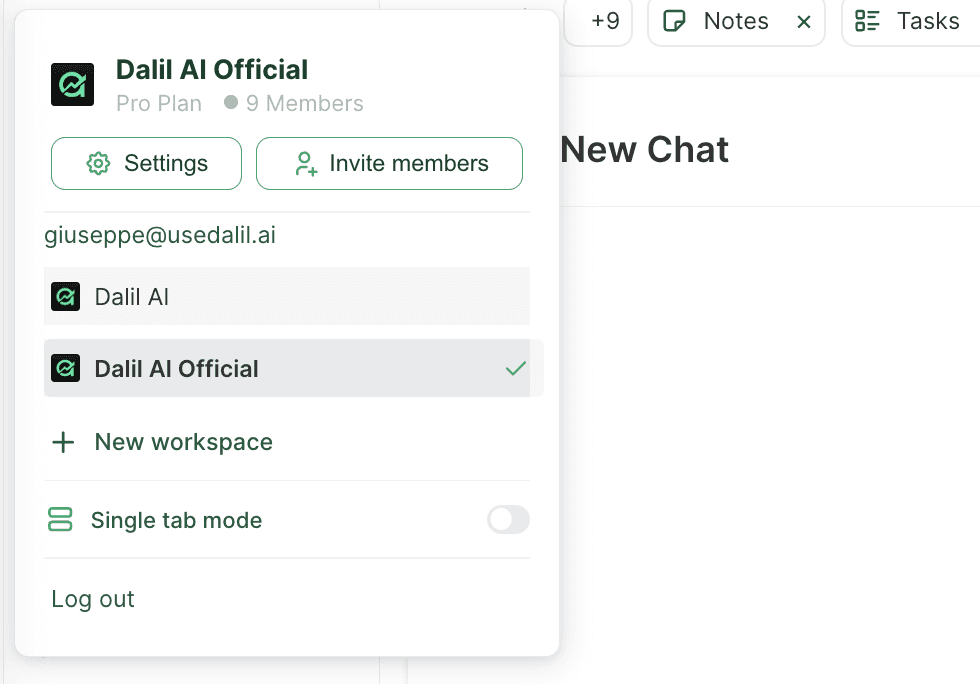Click Log out
The width and height of the screenshot is (980, 684).
[92, 598]
